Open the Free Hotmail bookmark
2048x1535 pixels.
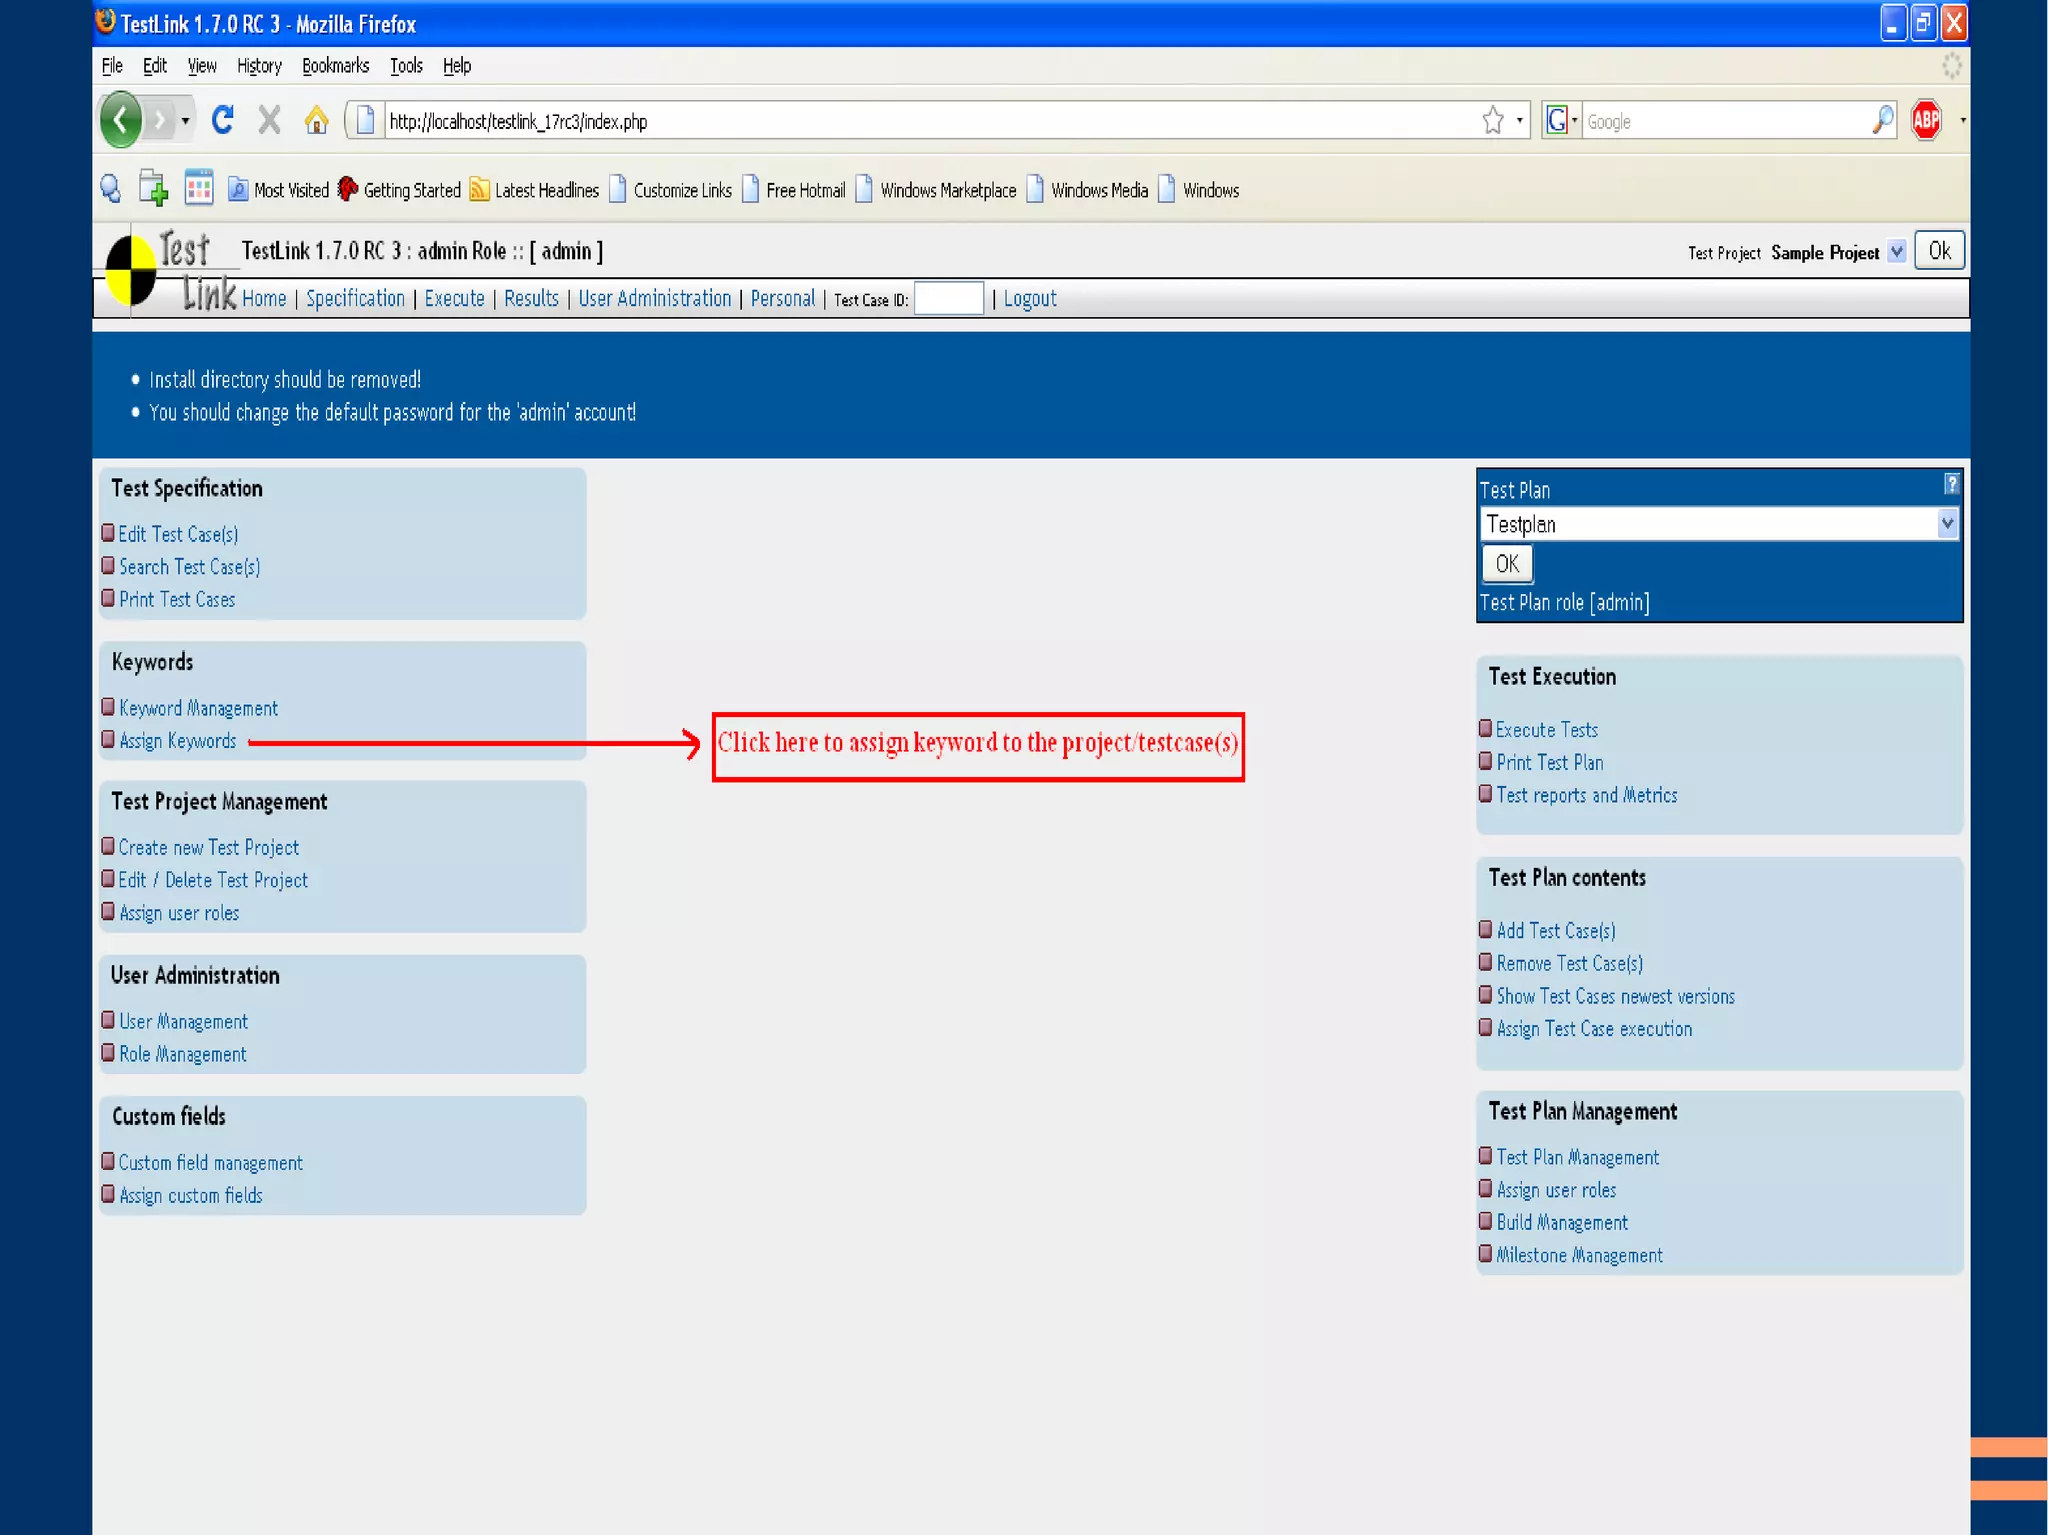point(794,189)
